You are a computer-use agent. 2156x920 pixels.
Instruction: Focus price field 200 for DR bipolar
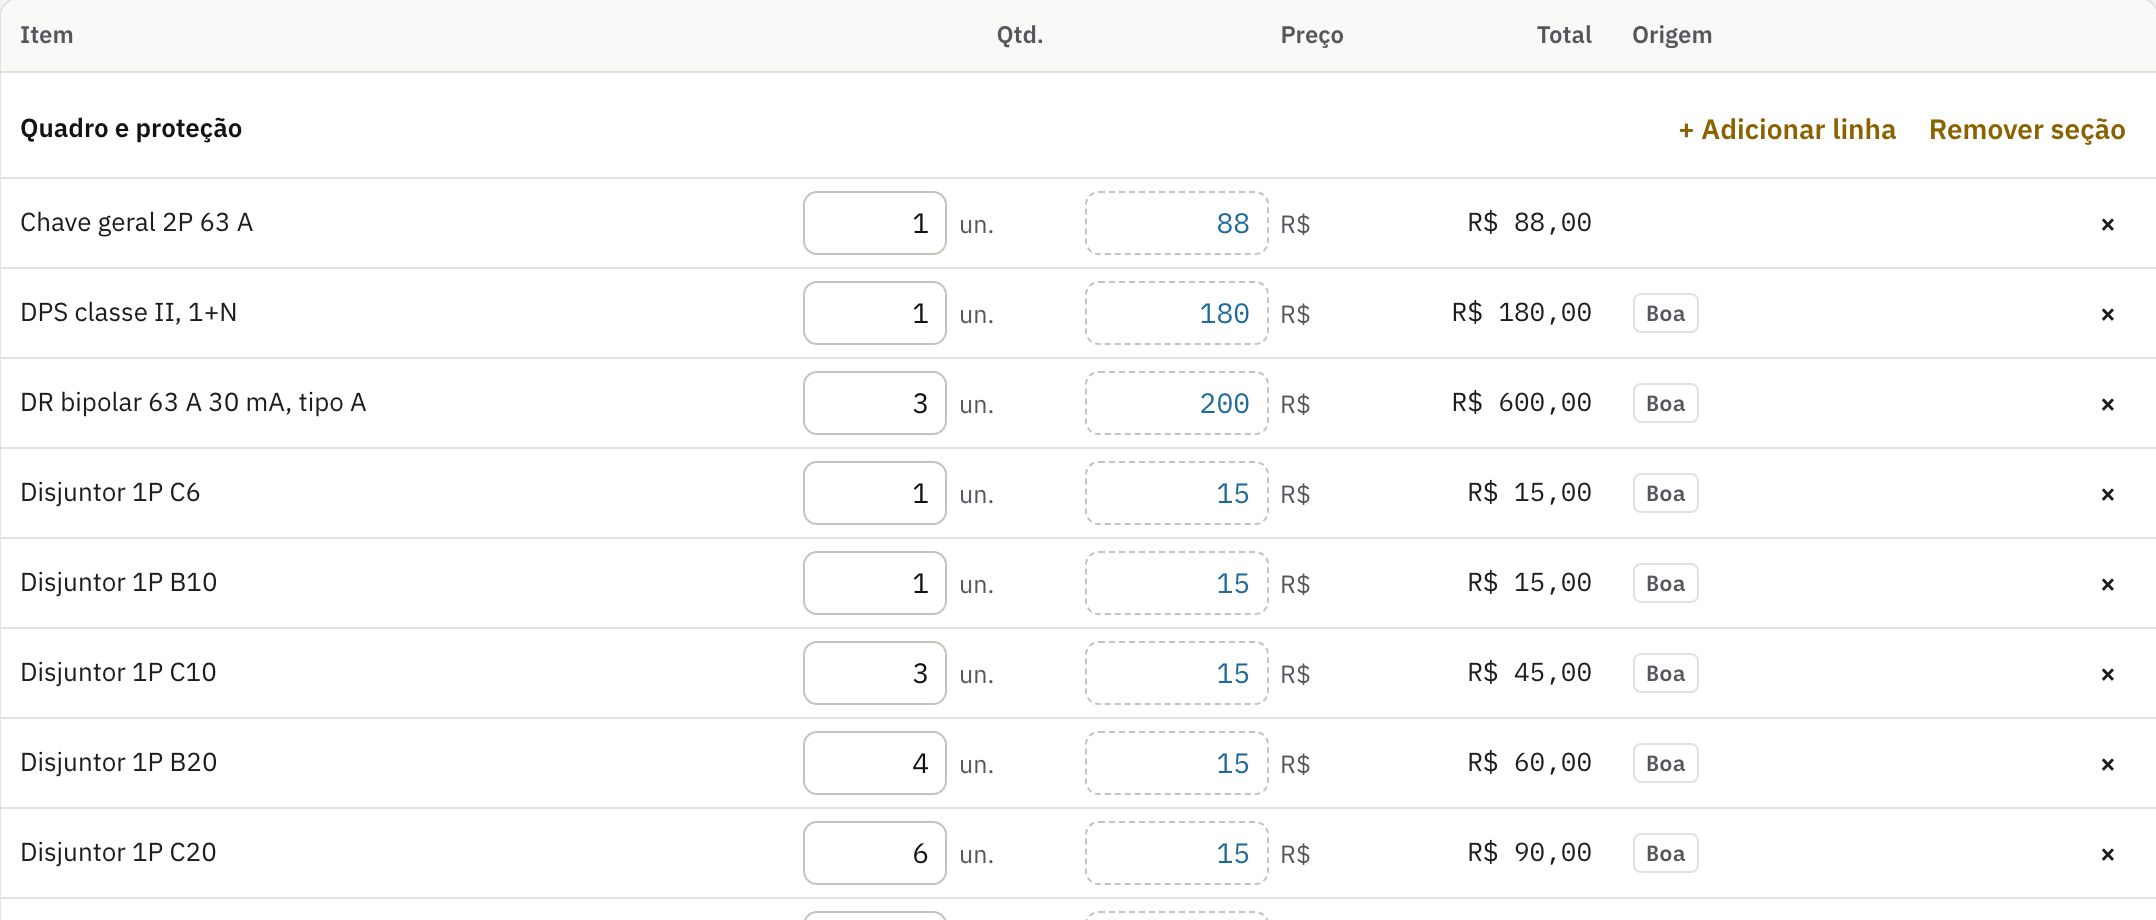[1177, 403]
